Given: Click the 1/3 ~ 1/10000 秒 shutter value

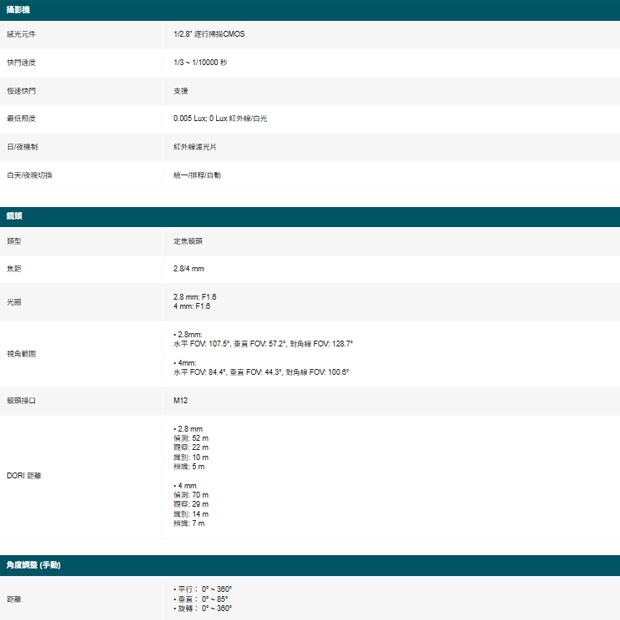Looking at the screenshot, I should [200, 63].
